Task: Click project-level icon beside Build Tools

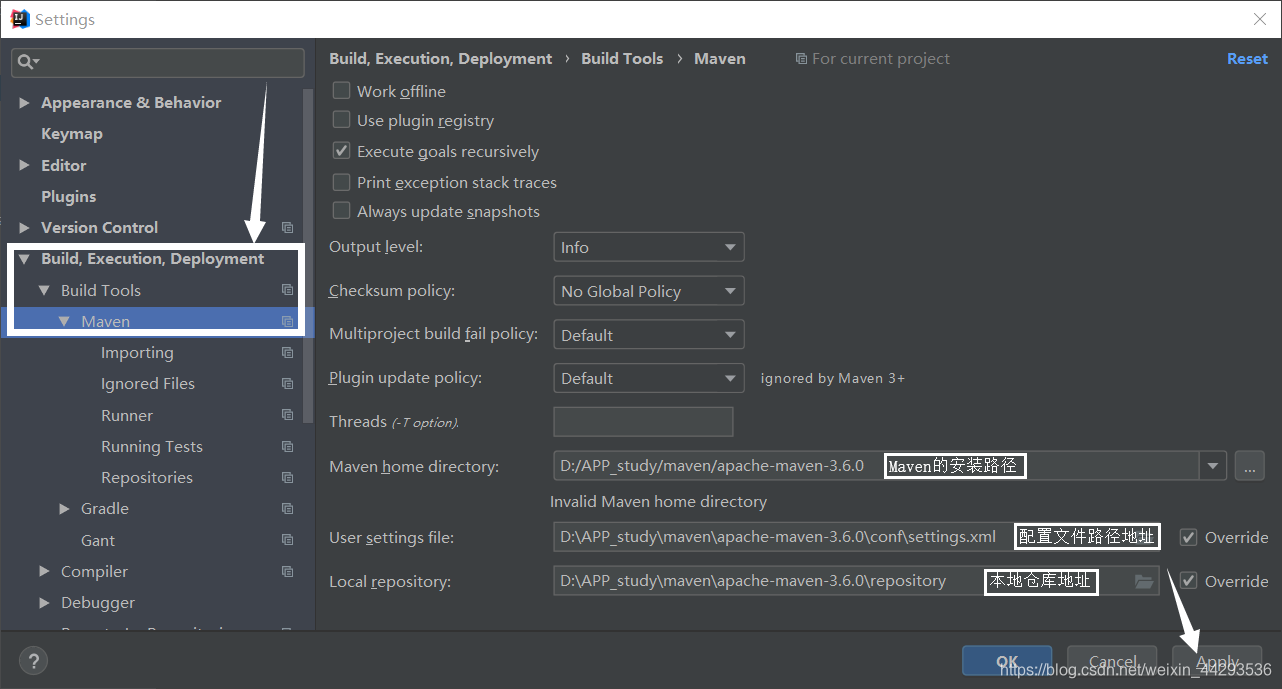Action: coord(287,290)
